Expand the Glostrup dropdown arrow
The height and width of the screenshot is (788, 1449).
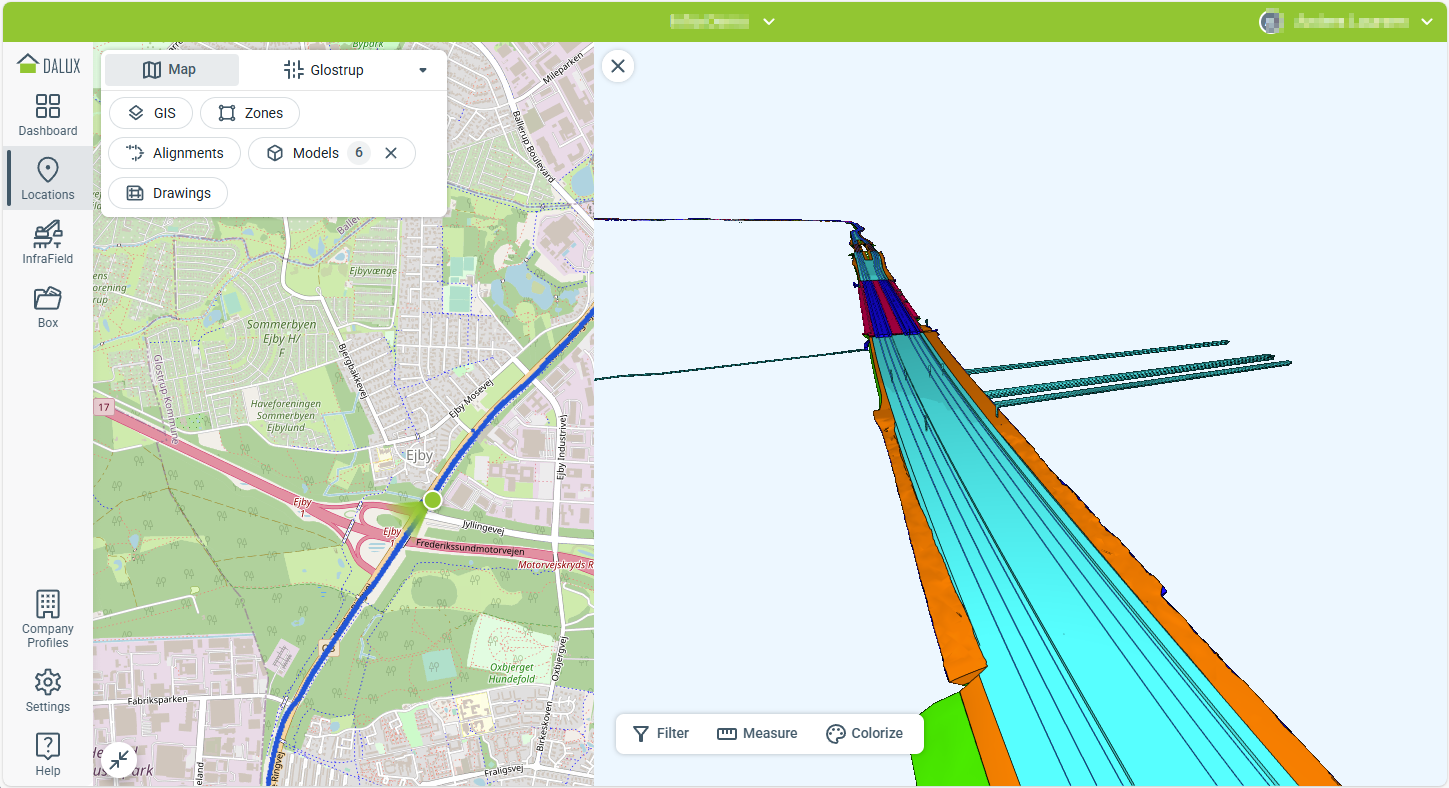coord(423,70)
